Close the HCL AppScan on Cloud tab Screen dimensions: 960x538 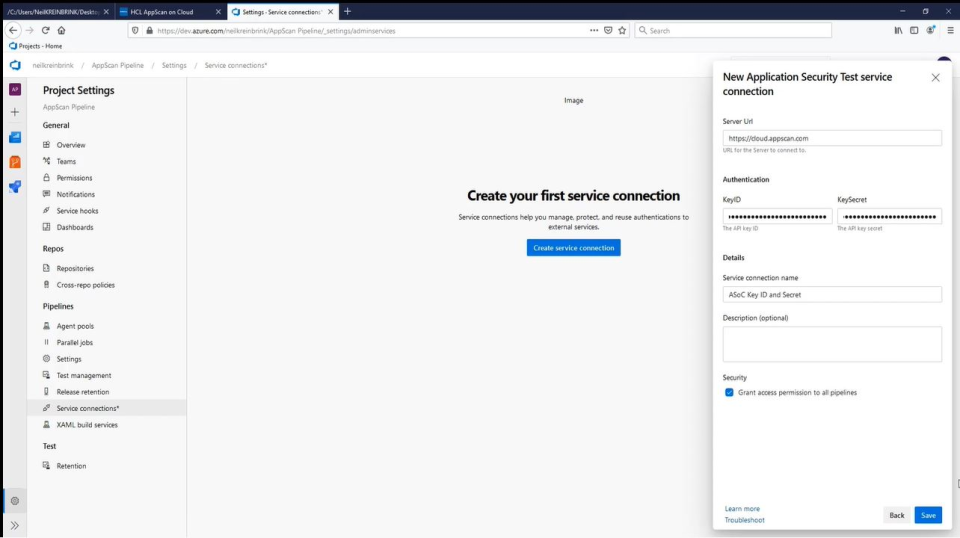click(x=218, y=12)
